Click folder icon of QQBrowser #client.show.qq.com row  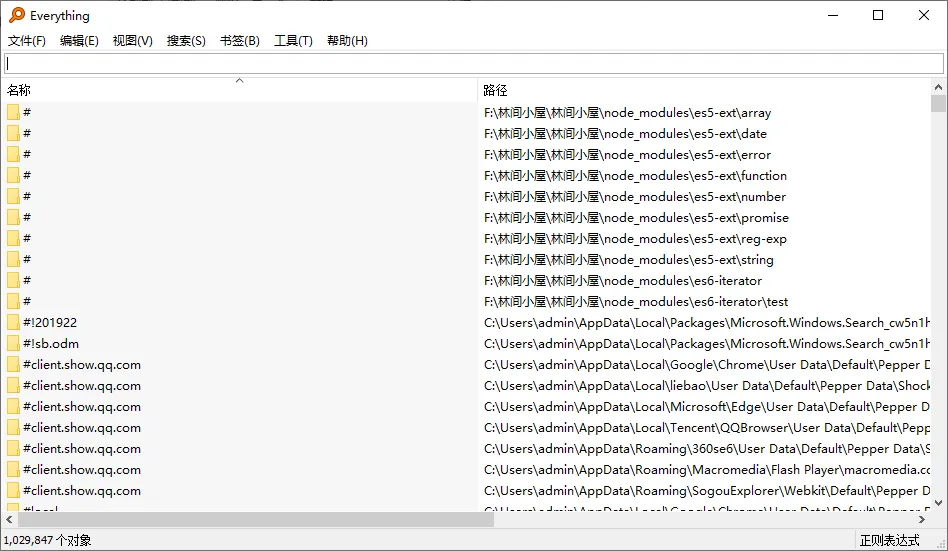(13, 427)
